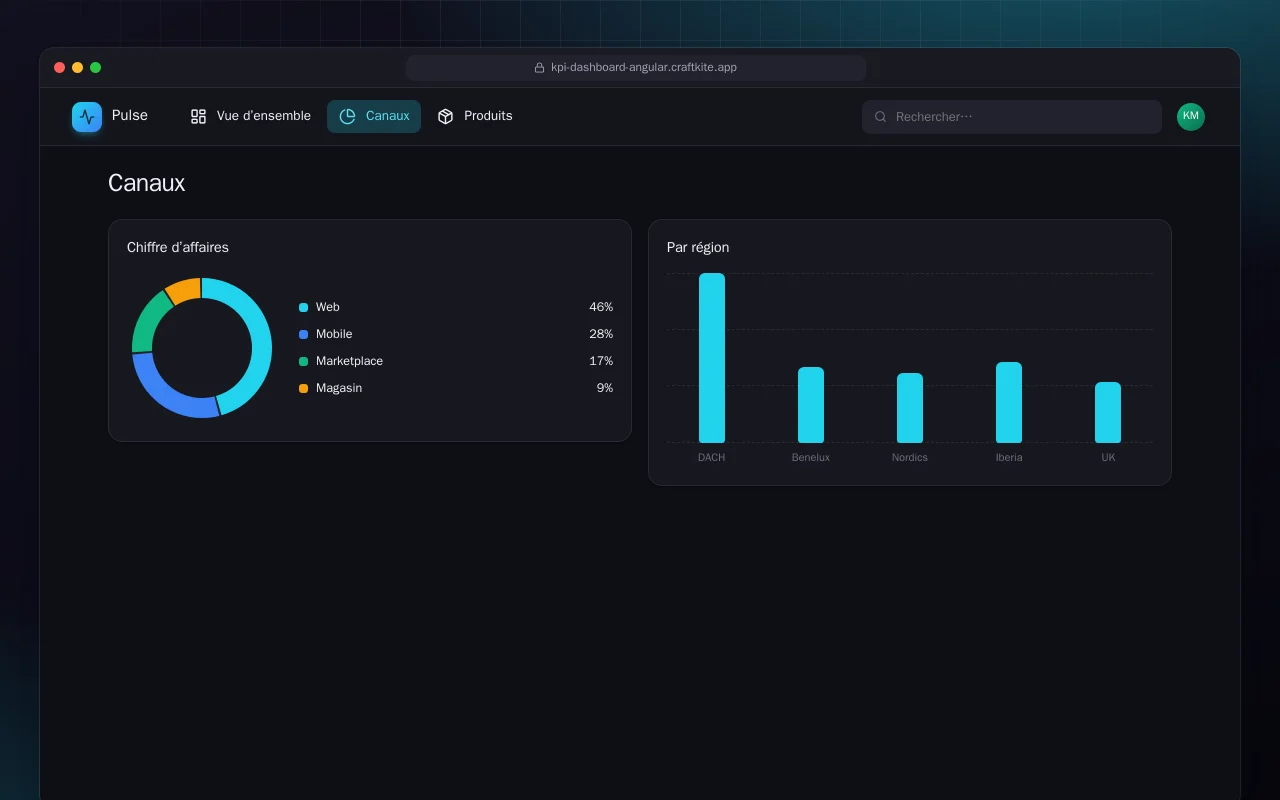This screenshot has width=1280, height=800.
Task: Click the 17% value for Marketplace
Action: click(601, 361)
